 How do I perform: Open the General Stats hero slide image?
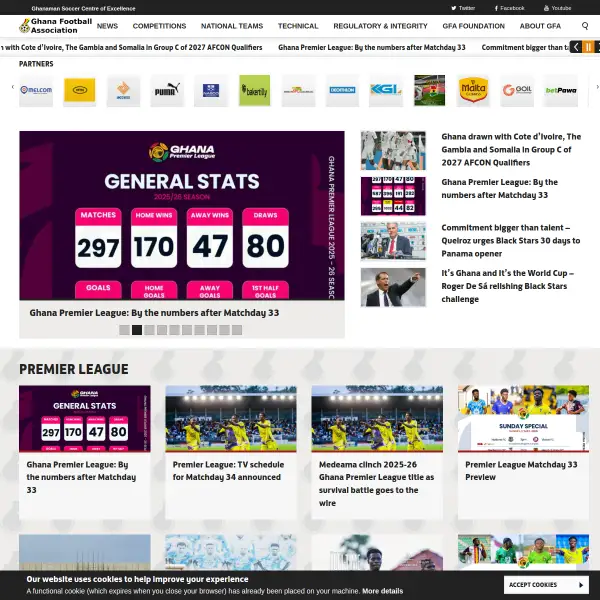pos(182,215)
